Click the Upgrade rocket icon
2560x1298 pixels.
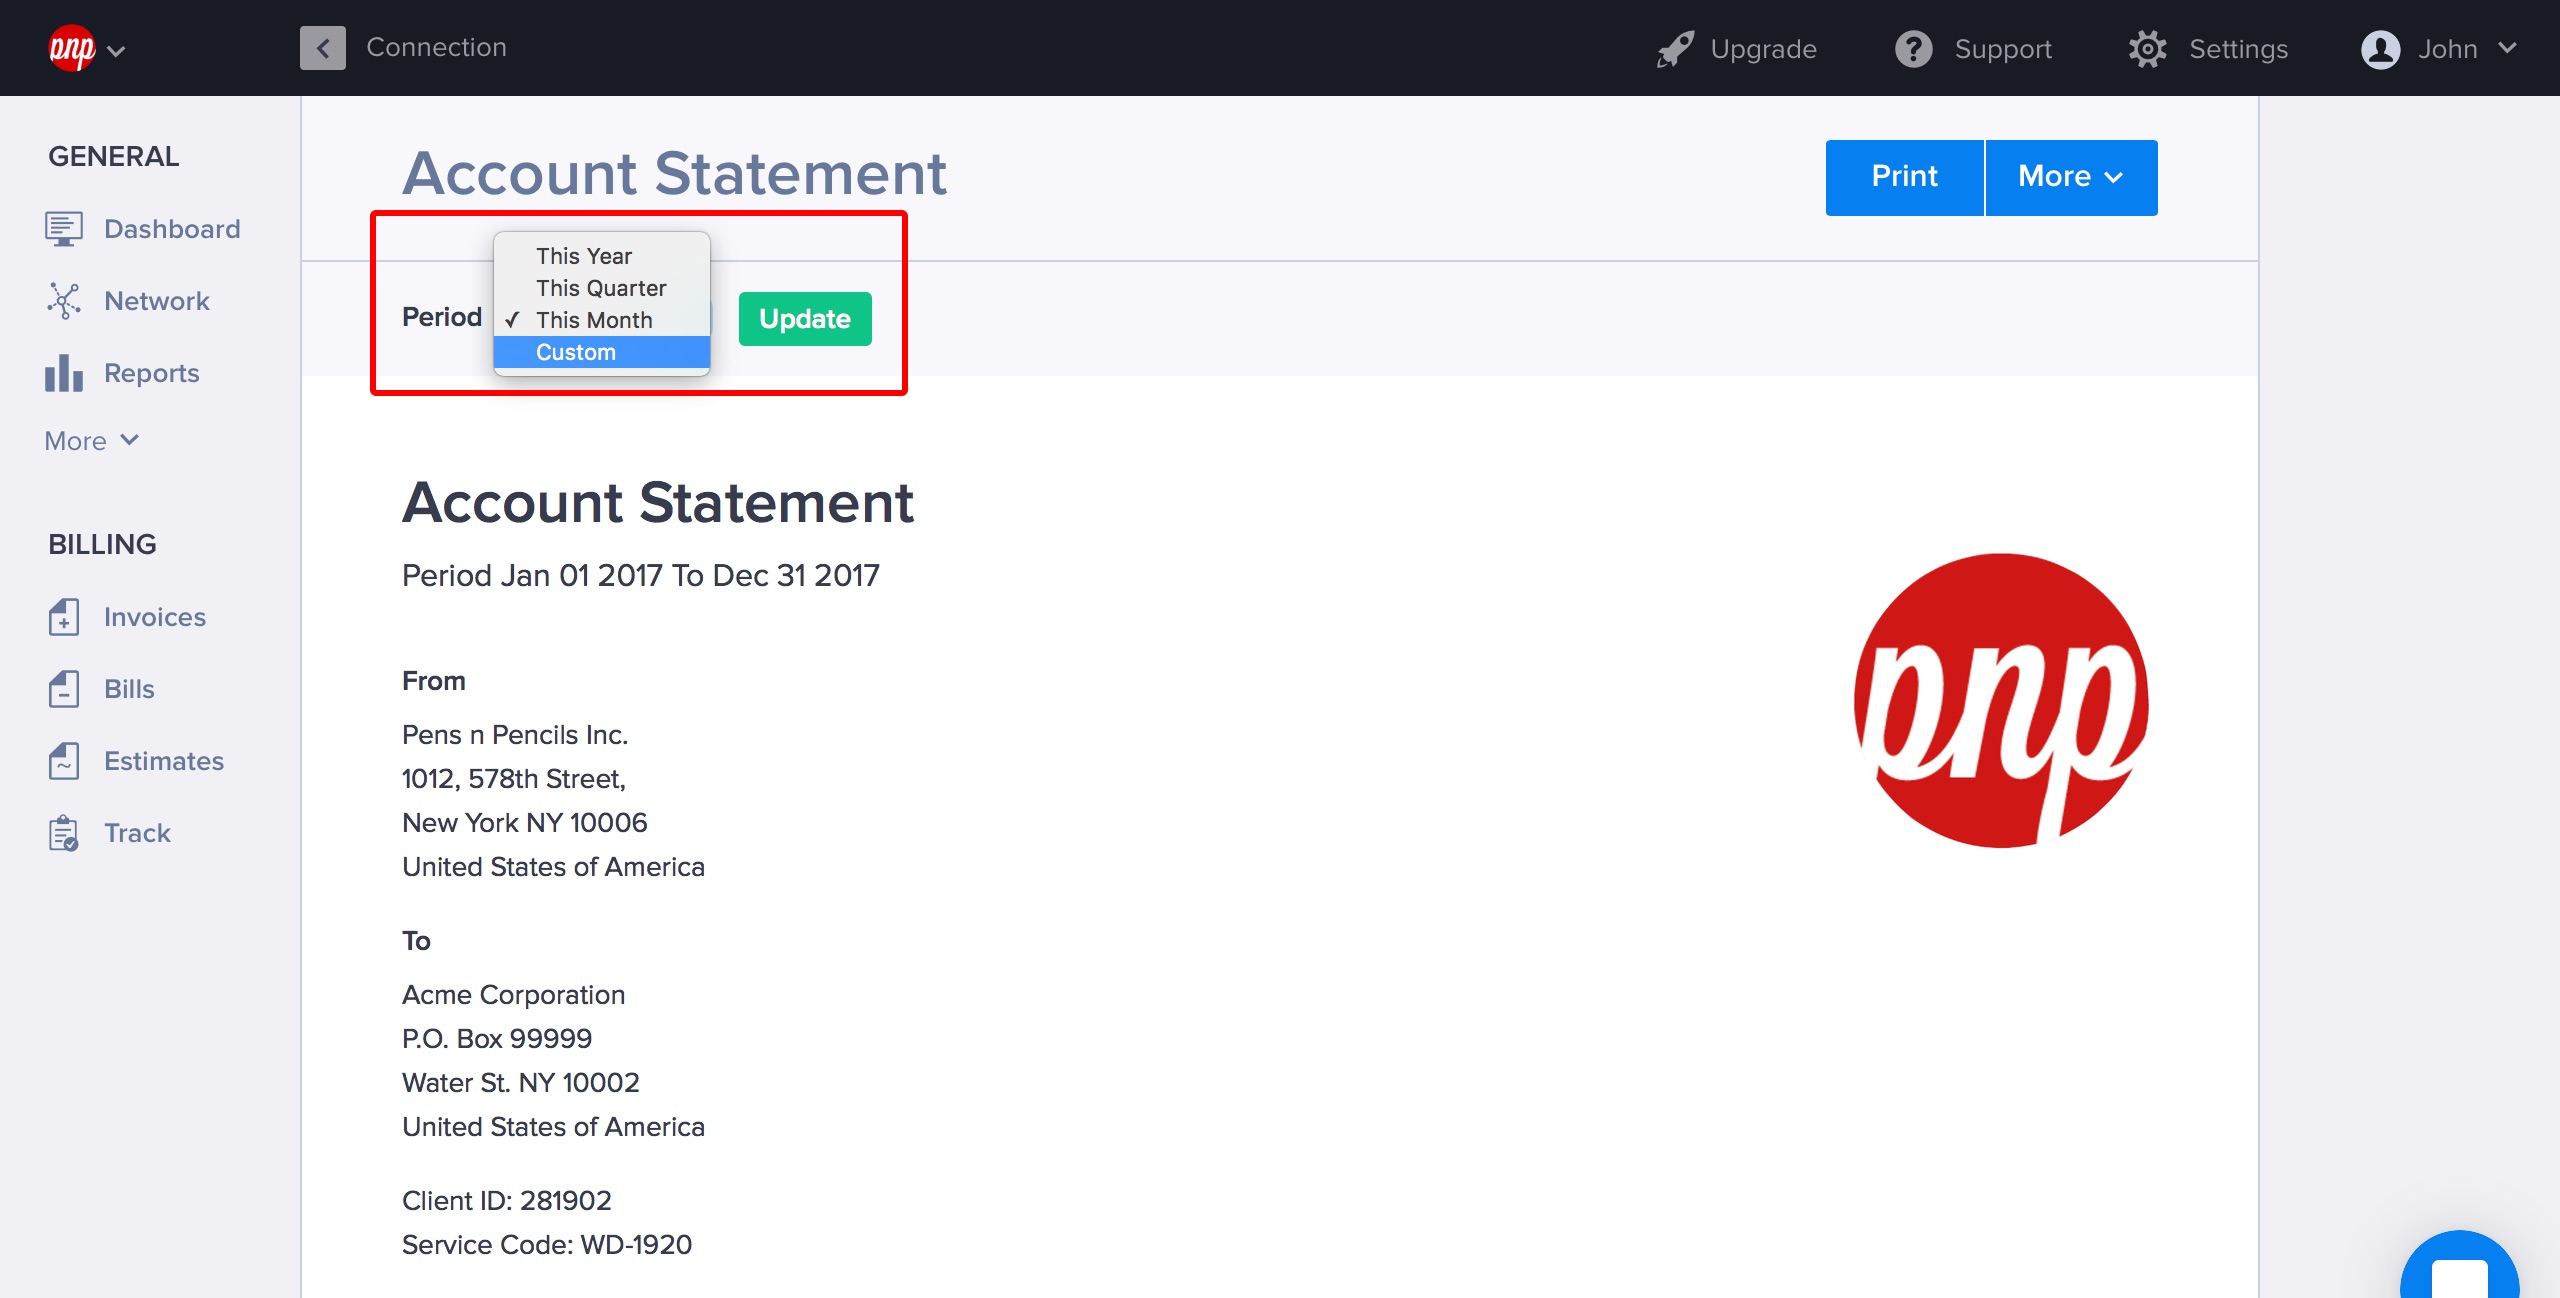tap(1675, 49)
